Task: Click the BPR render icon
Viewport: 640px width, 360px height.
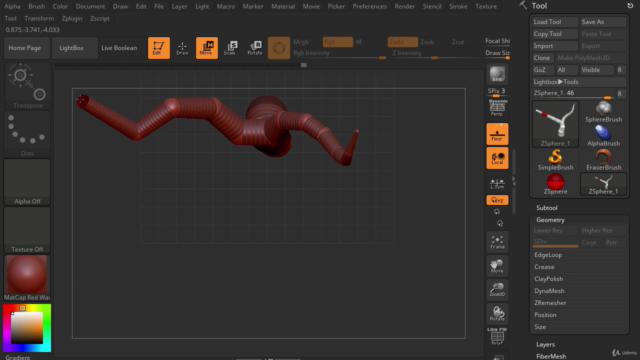Action: (x=497, y=74)
